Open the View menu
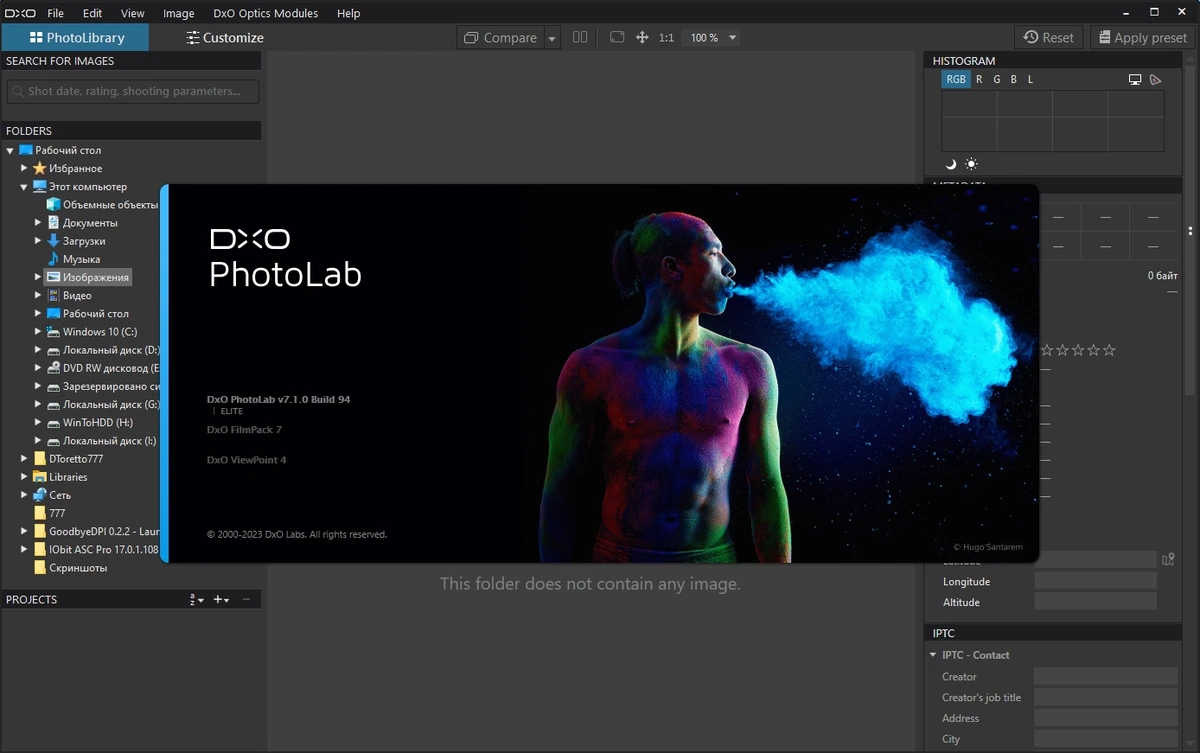This screenshot has height=753, width=1200. coord(132,13)
